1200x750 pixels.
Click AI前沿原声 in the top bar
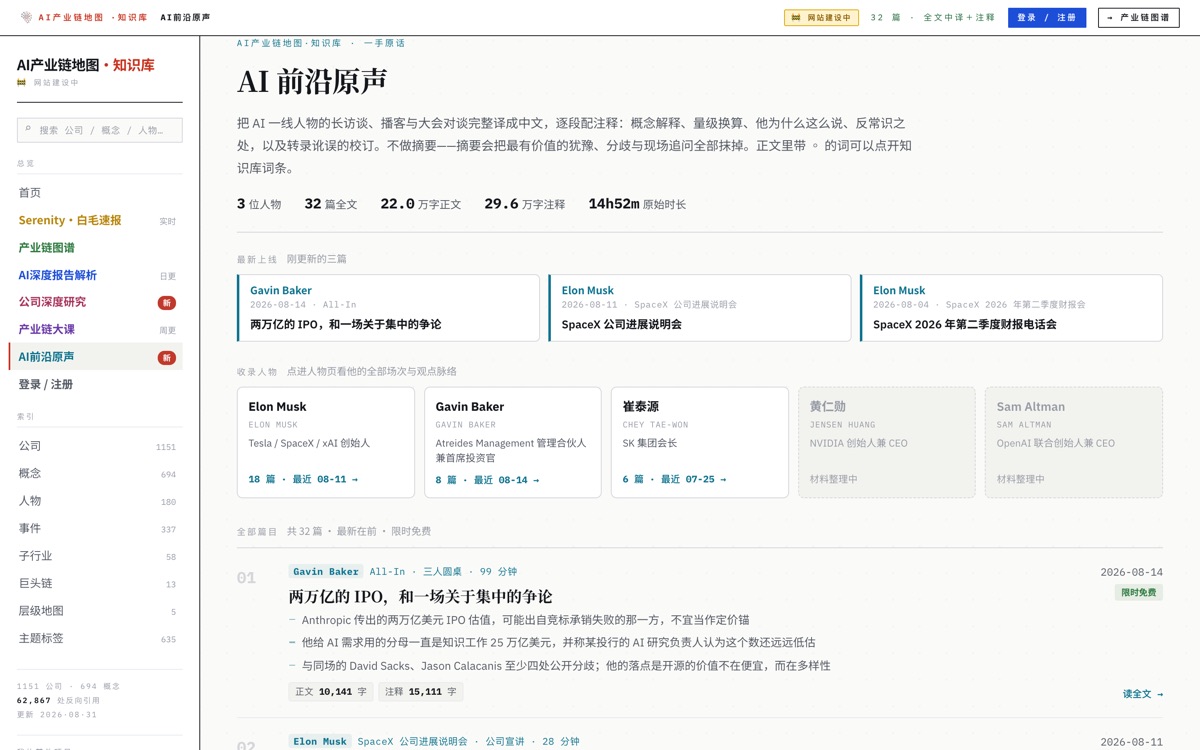click(185, 18)
